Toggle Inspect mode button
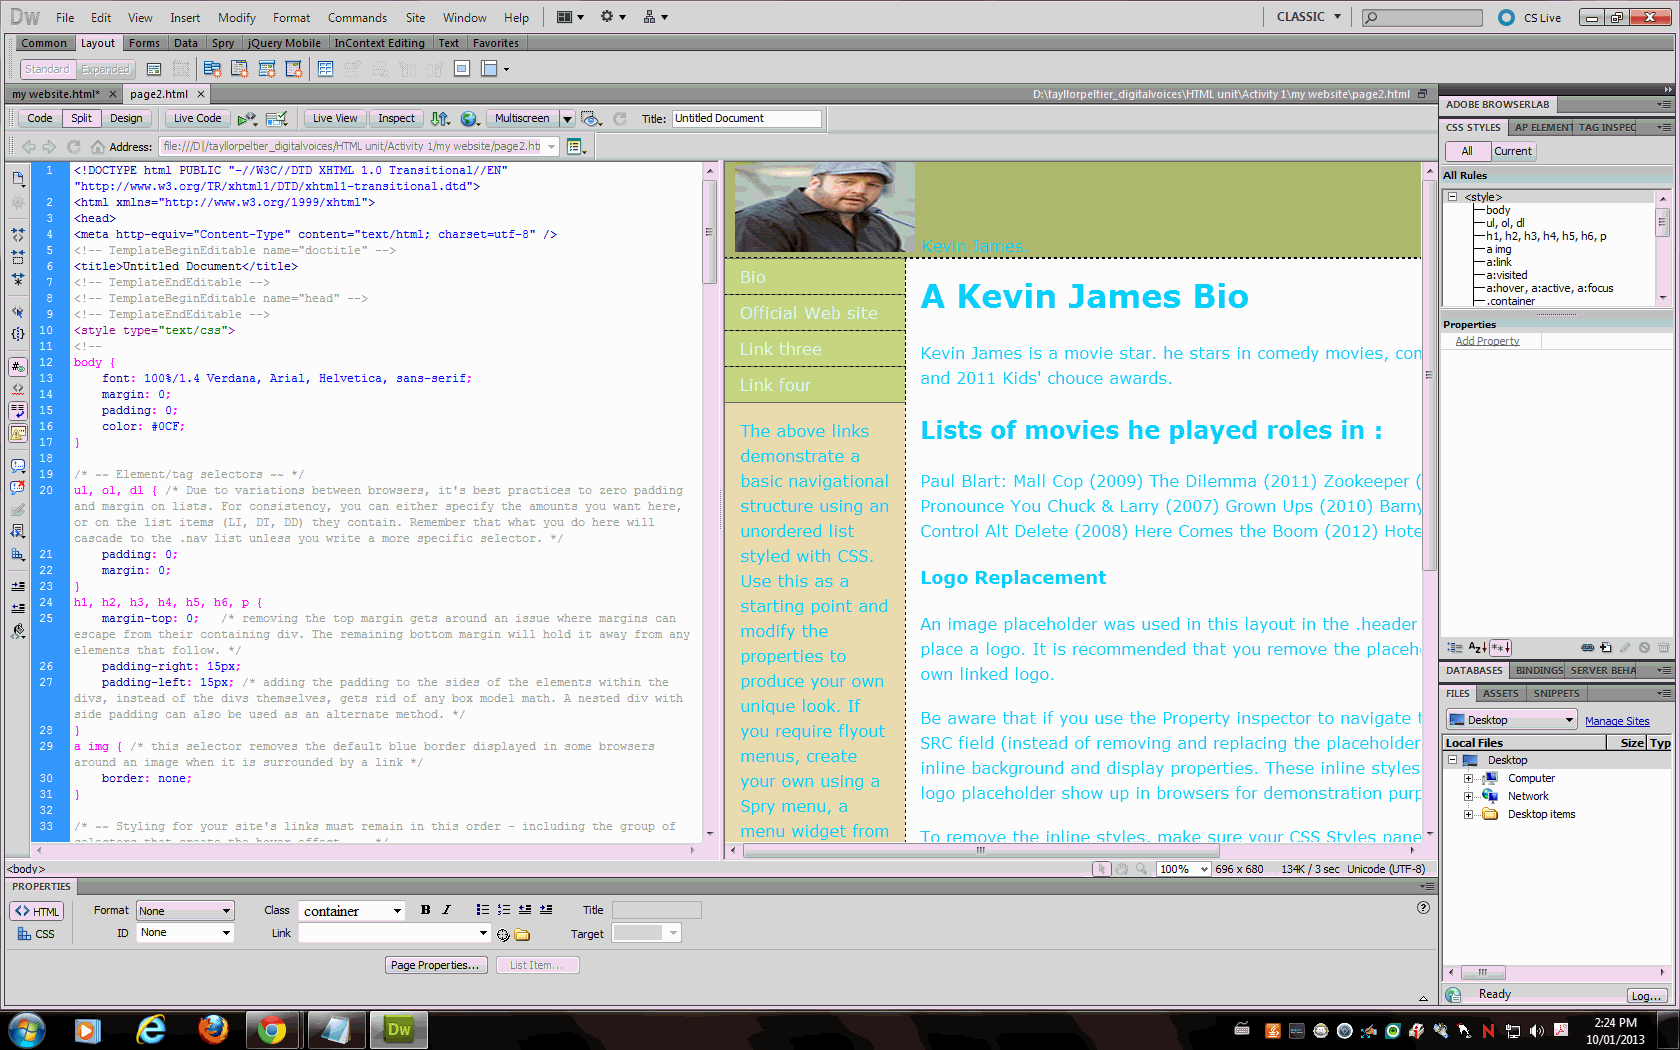Screen dimensions: 1680x1050 397,118
